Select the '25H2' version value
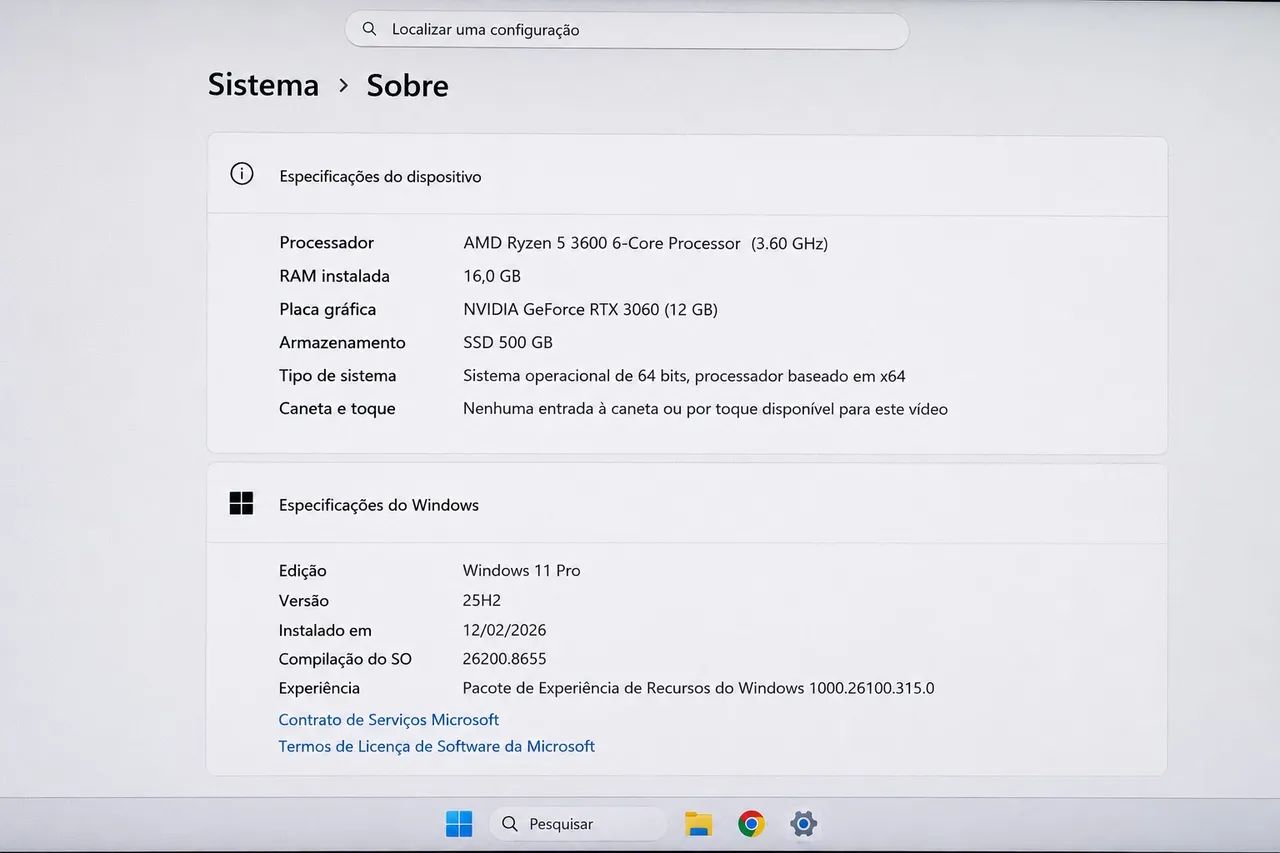The height and width of the screenshot is (853, 1280). pyautogui.click(x=482, y=600)
